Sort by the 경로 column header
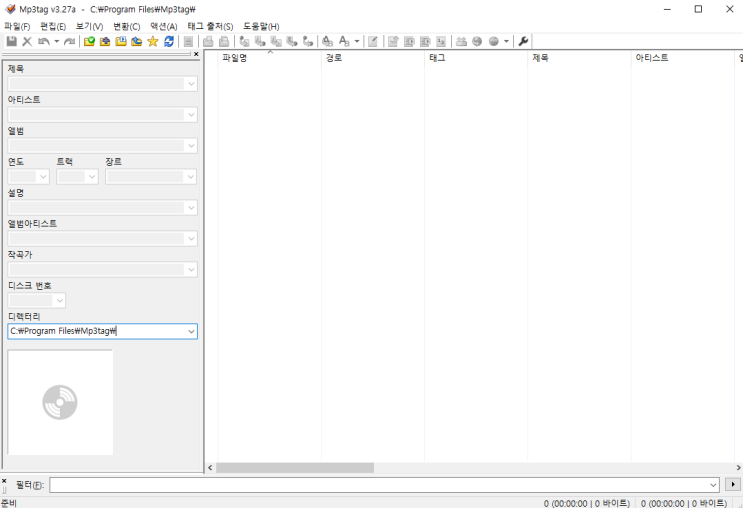 coord(373,58)
